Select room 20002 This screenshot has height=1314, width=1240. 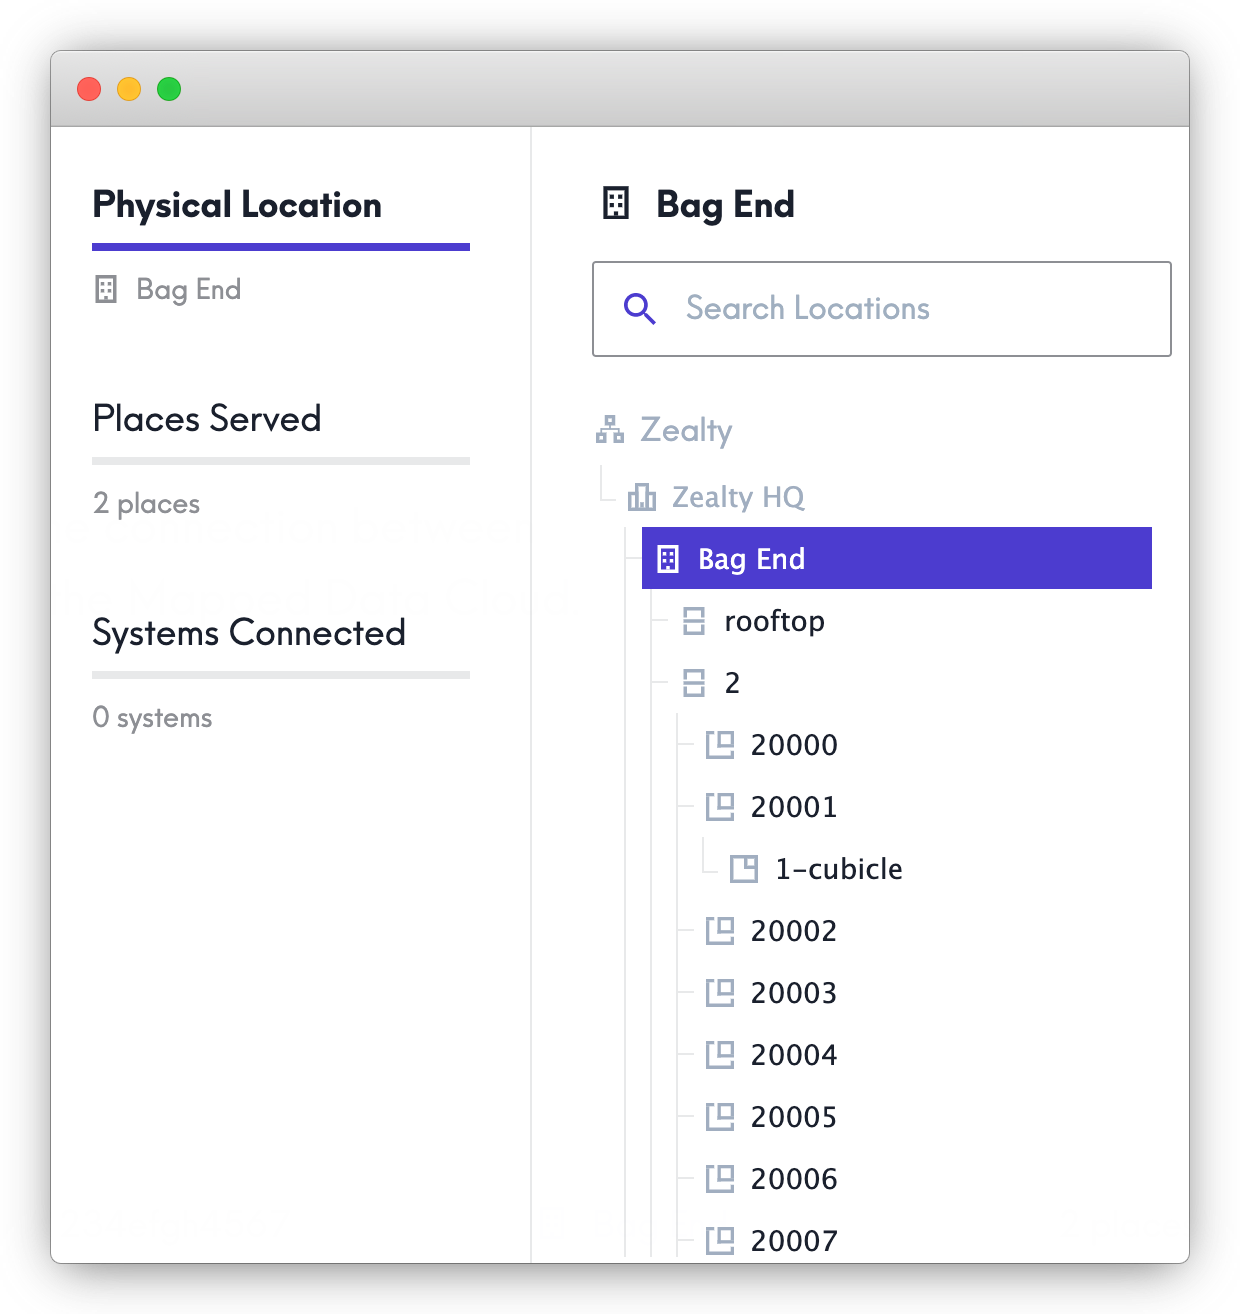pos(794,931)
